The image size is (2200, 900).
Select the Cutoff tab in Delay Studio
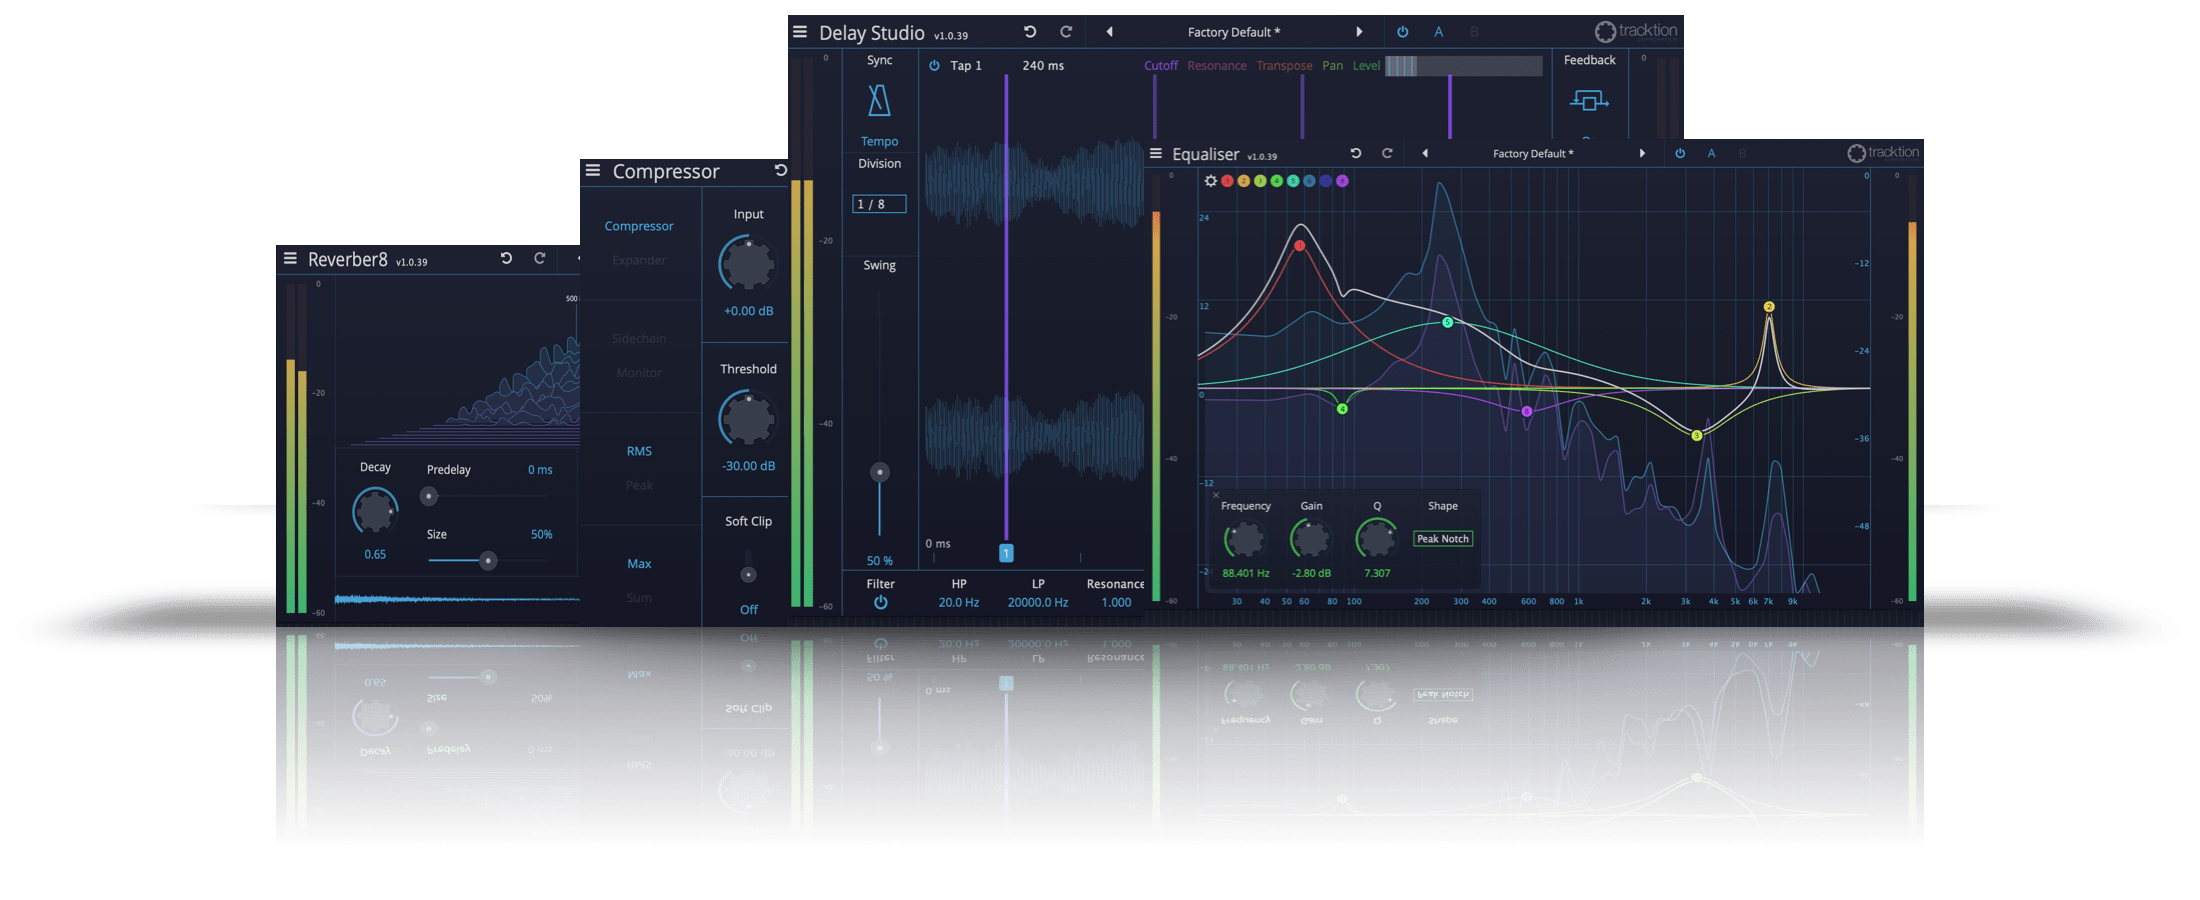point(1161,65)
